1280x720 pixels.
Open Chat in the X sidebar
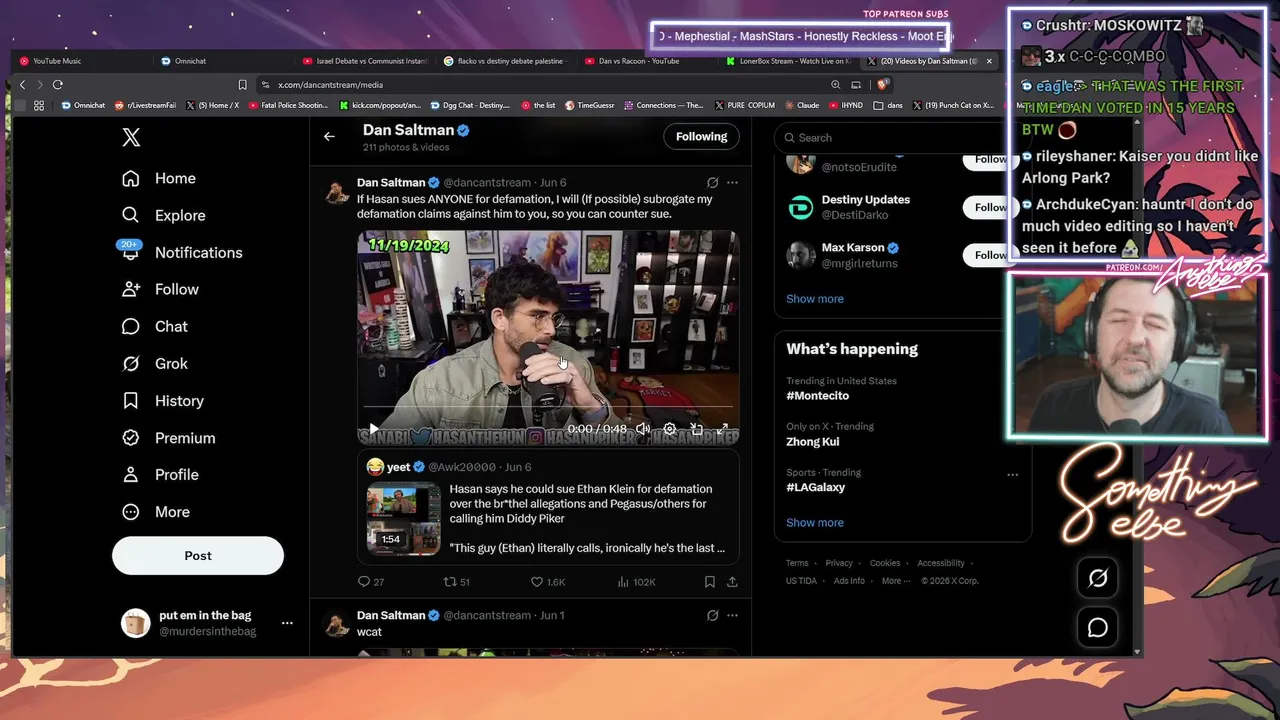point(155,326)
